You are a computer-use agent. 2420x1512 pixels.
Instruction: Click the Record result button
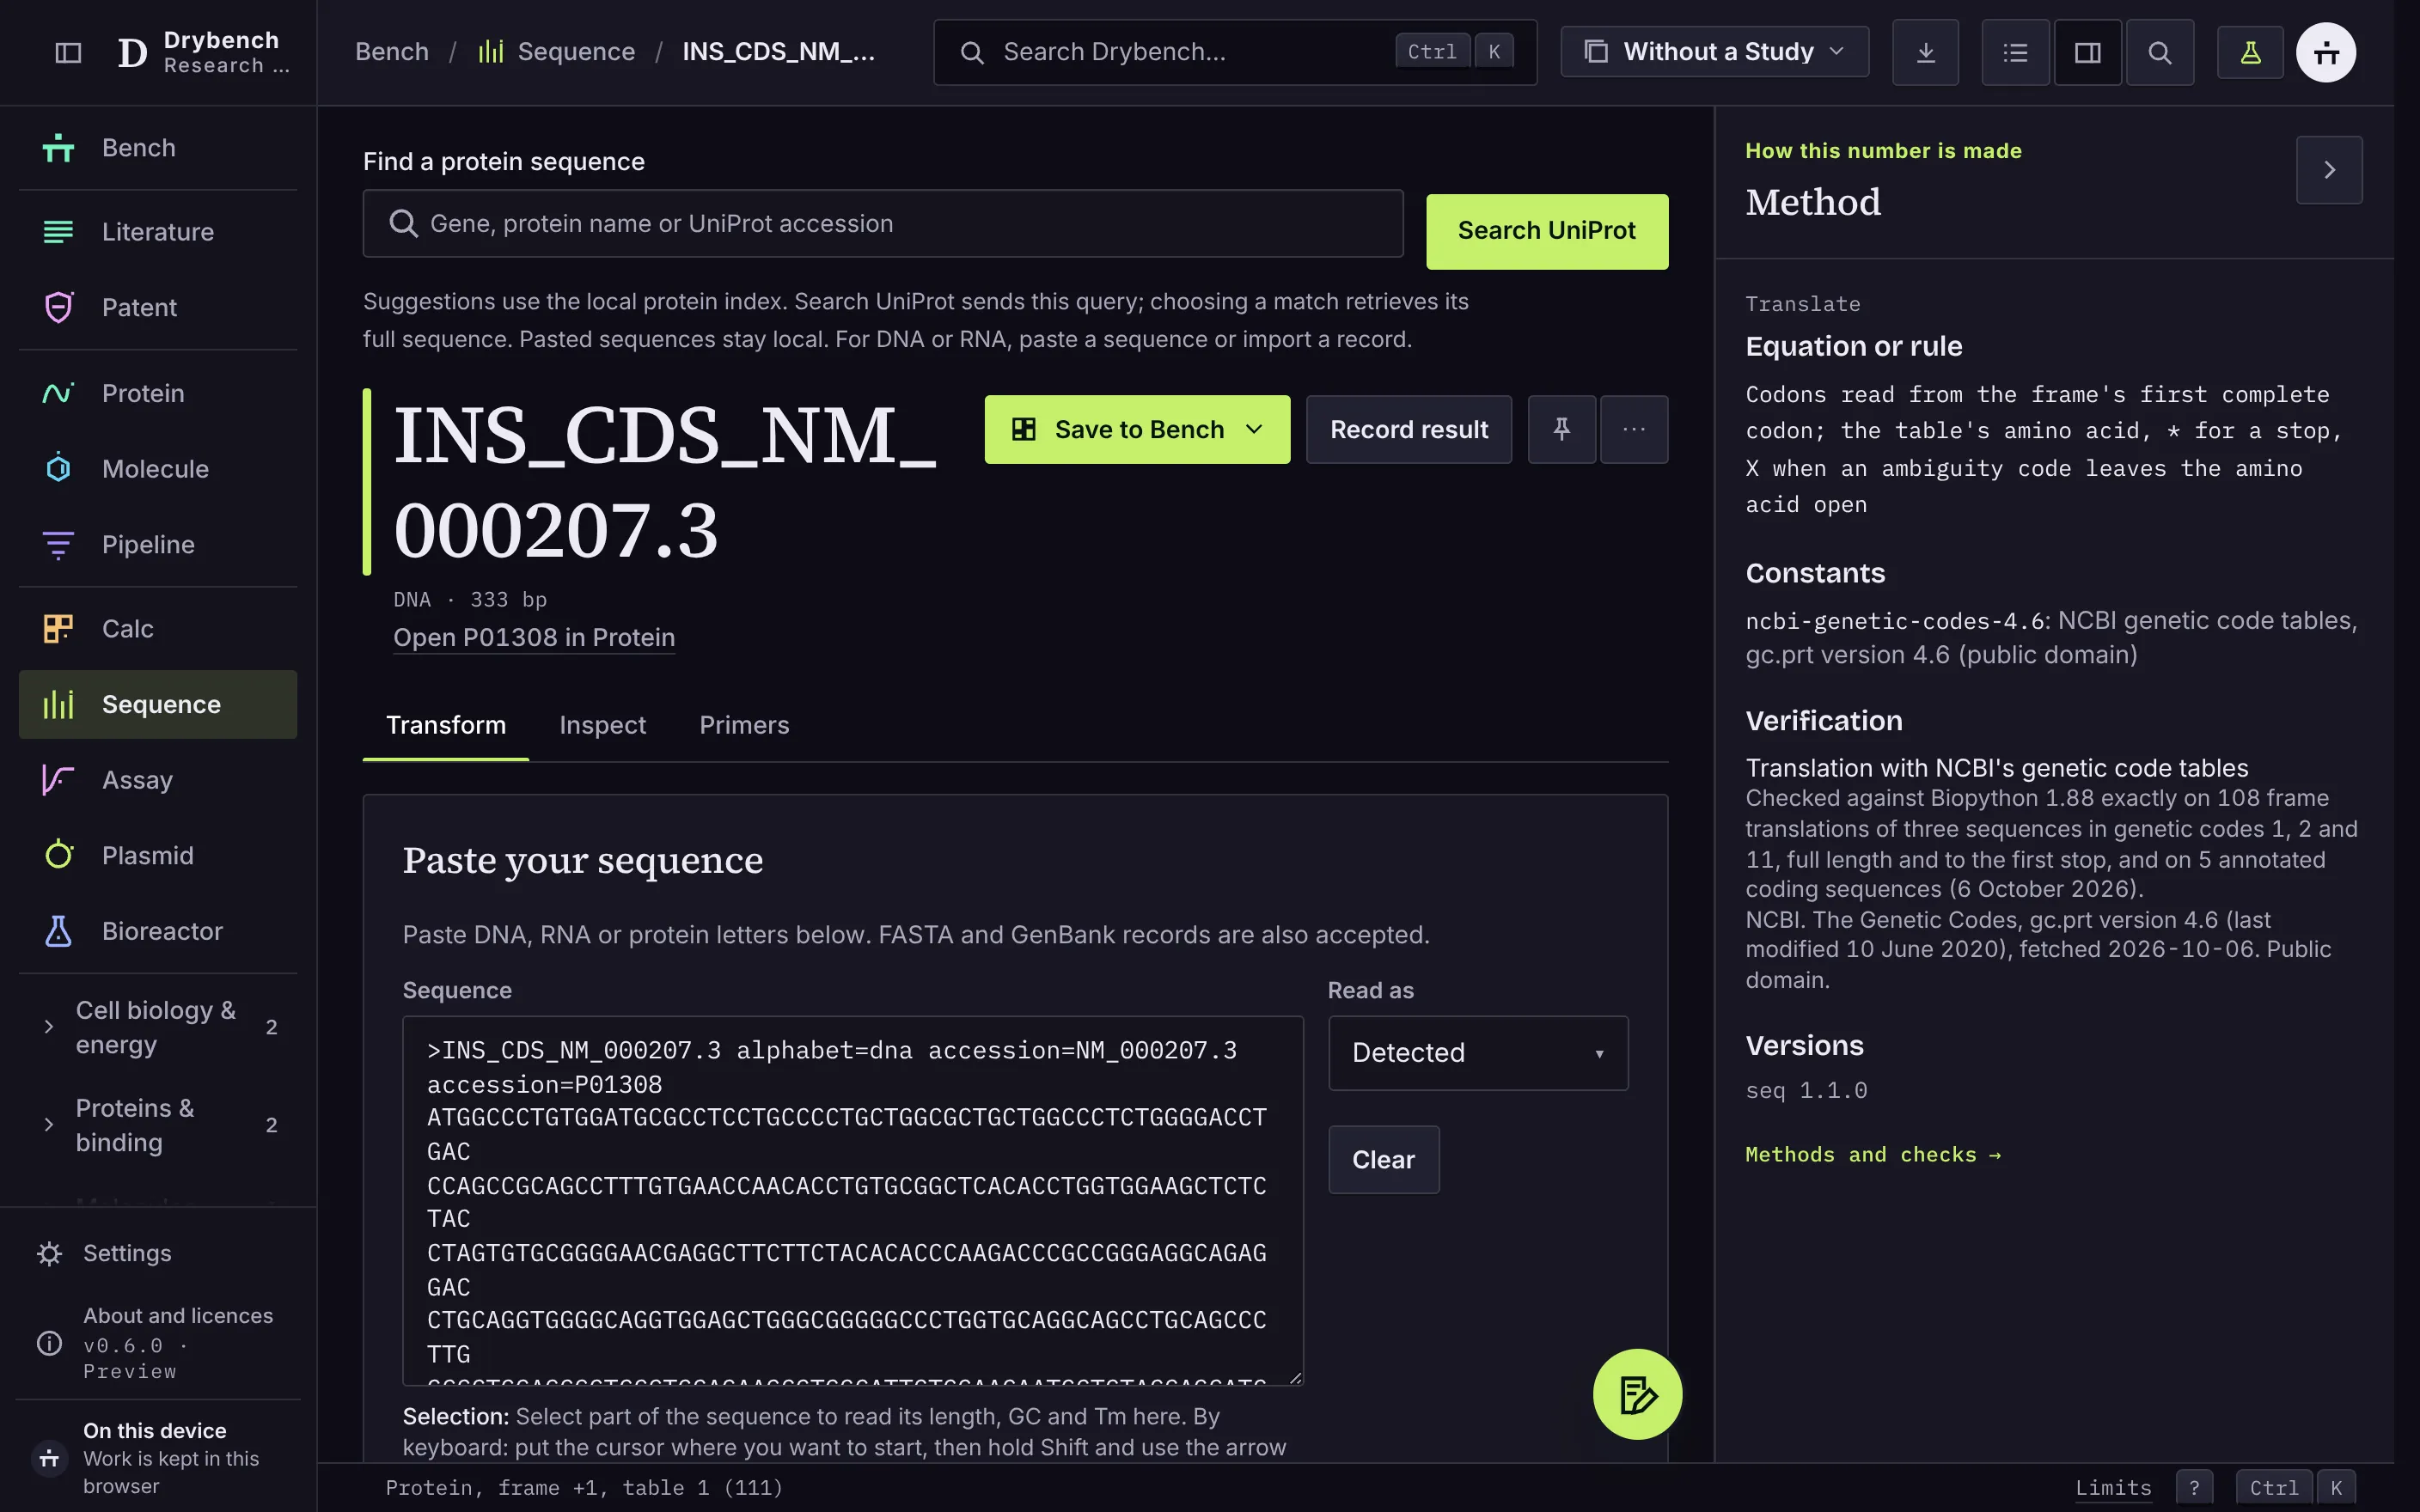[1409, 429]
